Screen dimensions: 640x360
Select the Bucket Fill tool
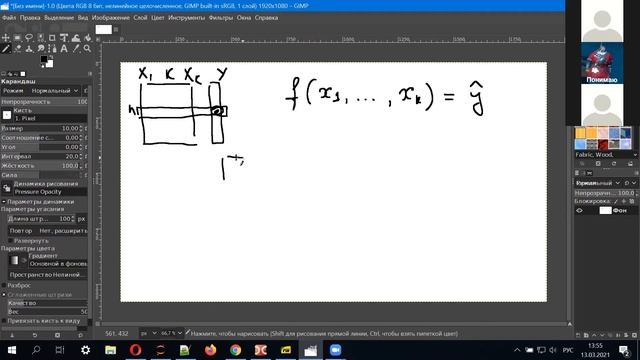click(x=87, y=38)
